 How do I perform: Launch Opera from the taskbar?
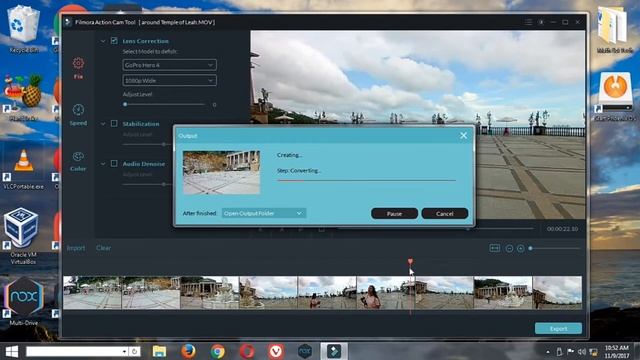click(x=247, y=351)
